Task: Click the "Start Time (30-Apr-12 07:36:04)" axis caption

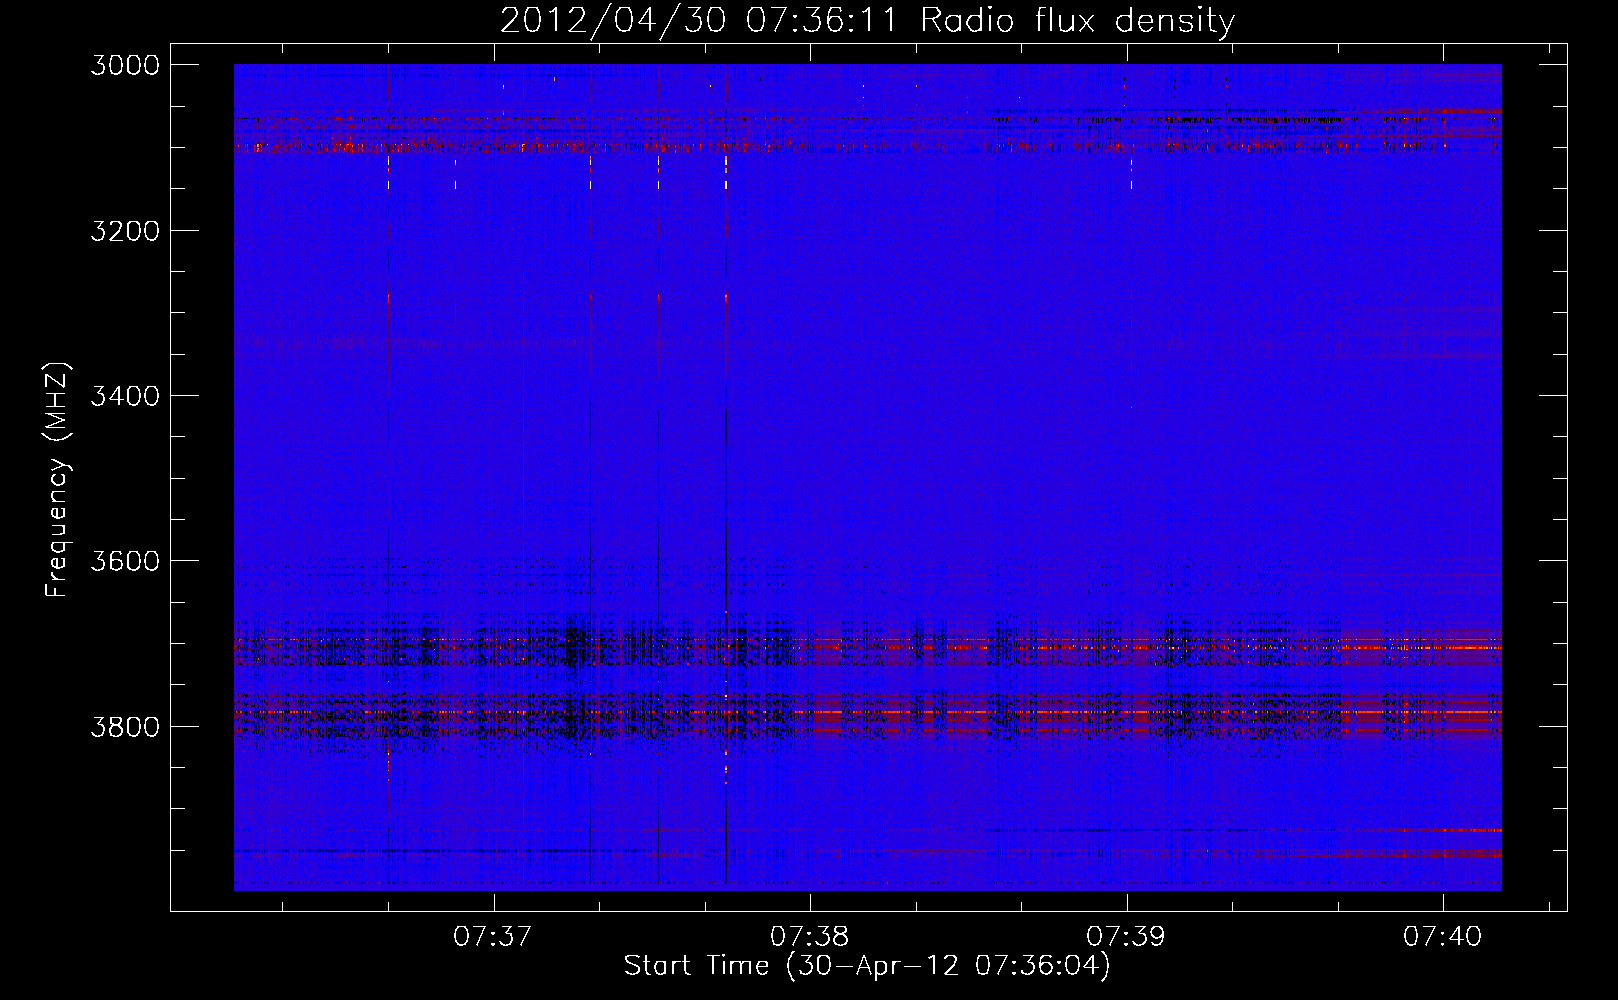Action: [867, 966]
